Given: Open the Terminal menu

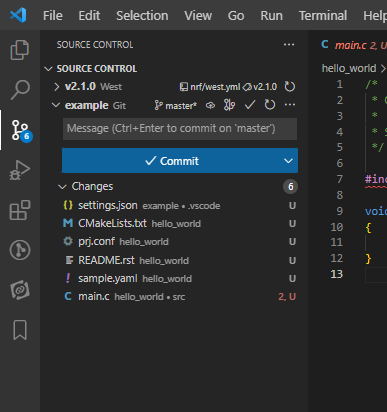Looking at the screenshot, I should coord(323,15).
